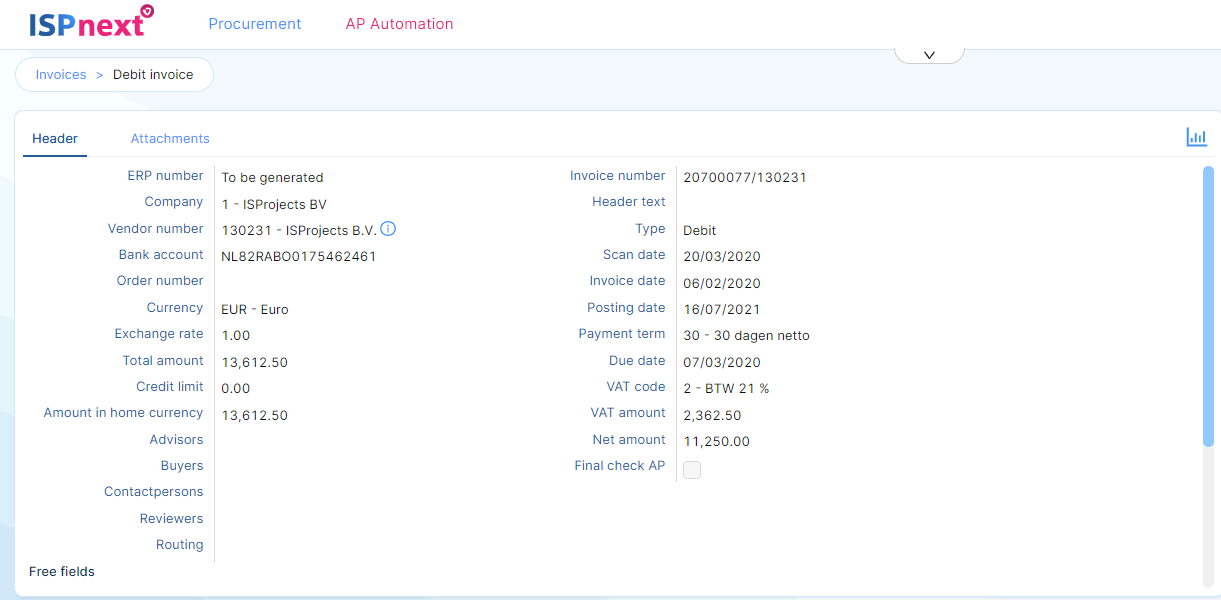Click the bank account NL82RABO0175462461 value
This screenshot has width=1221, height=600.
pos(299,256)
